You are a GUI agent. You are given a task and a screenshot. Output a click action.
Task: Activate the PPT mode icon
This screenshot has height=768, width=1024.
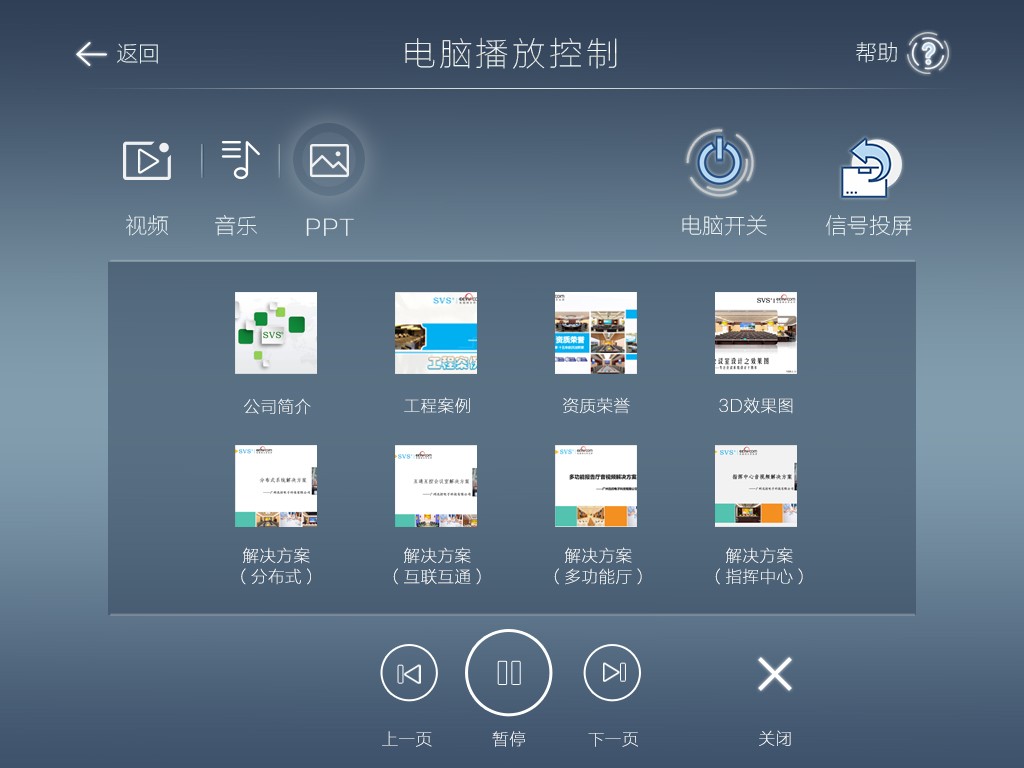coord(330,159)
